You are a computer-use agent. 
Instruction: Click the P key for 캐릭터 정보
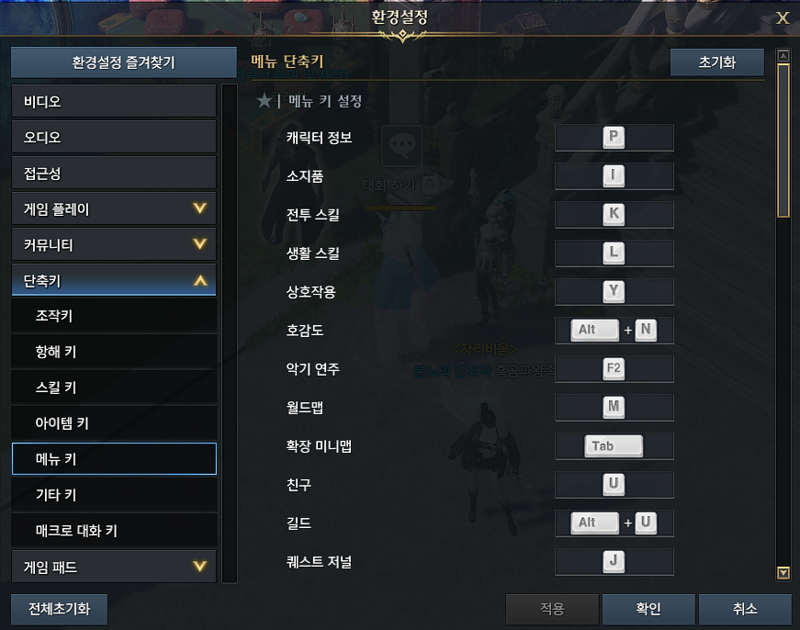(614, 137)
